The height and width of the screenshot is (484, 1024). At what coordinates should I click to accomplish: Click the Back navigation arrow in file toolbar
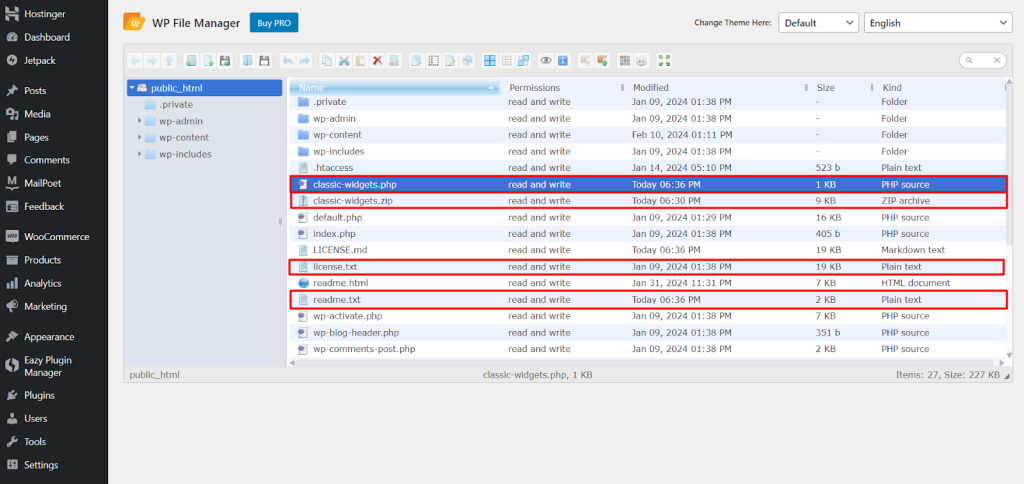pos(135,61)
